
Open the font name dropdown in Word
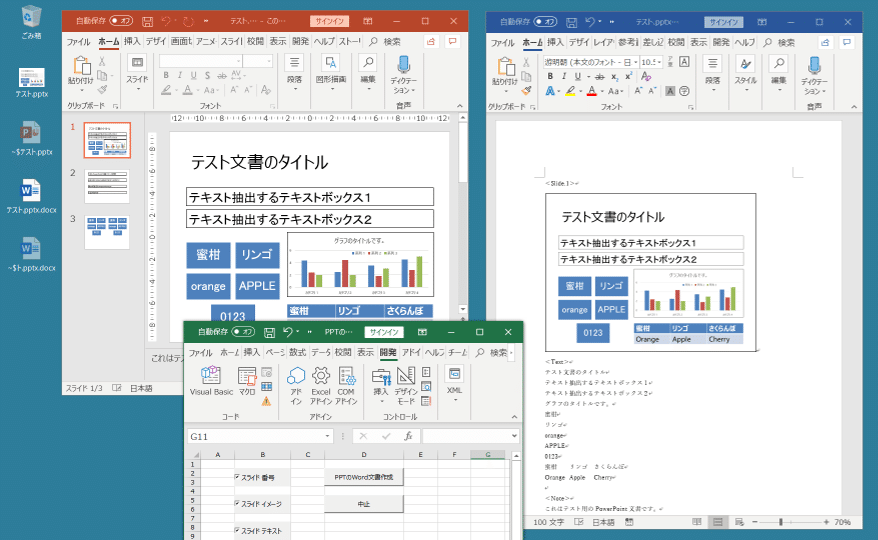(x=636, y=62)
